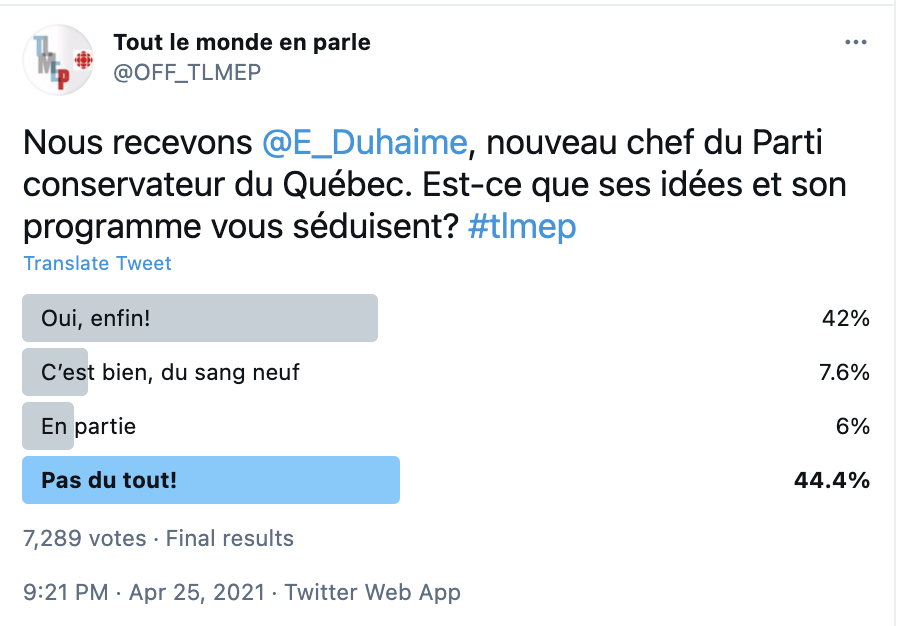Click Translate Tweet
Image resolution: width=900 pixels, height=626 pixels.
pyautogui.click(x=97, y=263)
